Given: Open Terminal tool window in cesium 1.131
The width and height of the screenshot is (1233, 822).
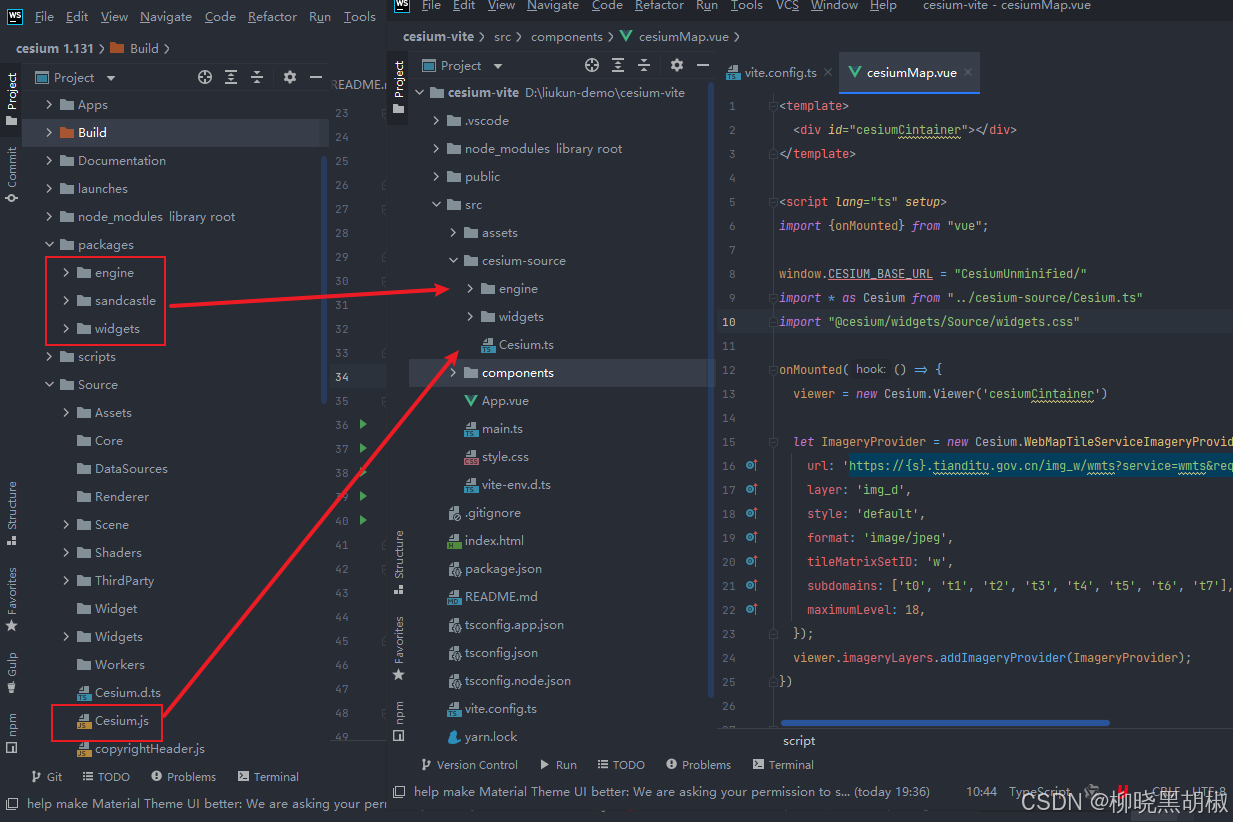Looking at the screenshot, I should 268,777.
